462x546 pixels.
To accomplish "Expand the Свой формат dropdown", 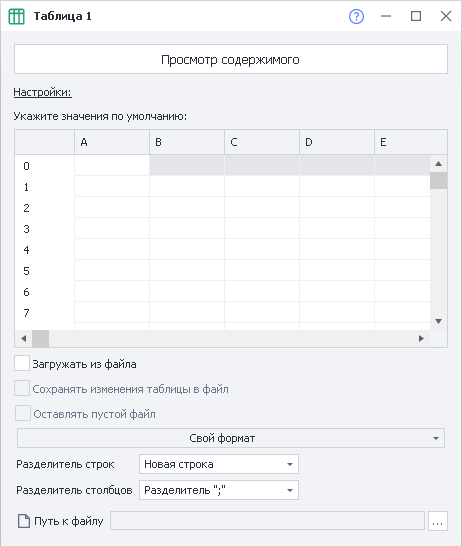I will tap(231, 438).
